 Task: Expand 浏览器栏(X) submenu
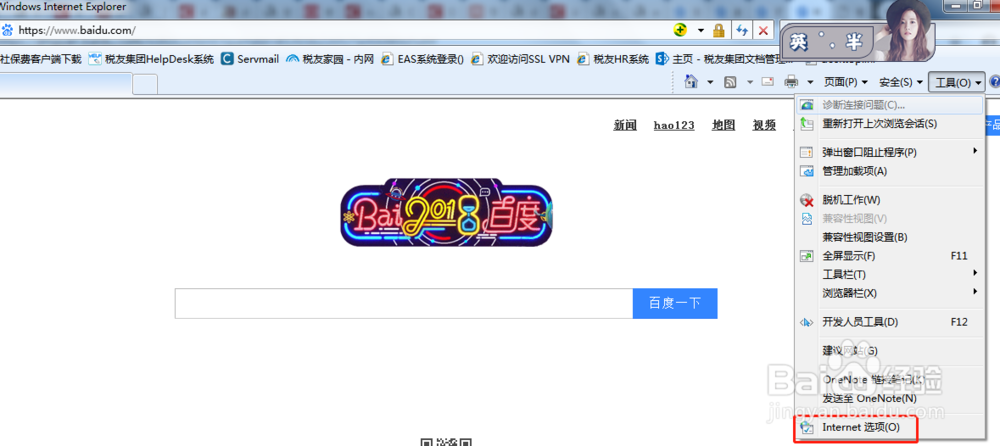click(889, 293)
